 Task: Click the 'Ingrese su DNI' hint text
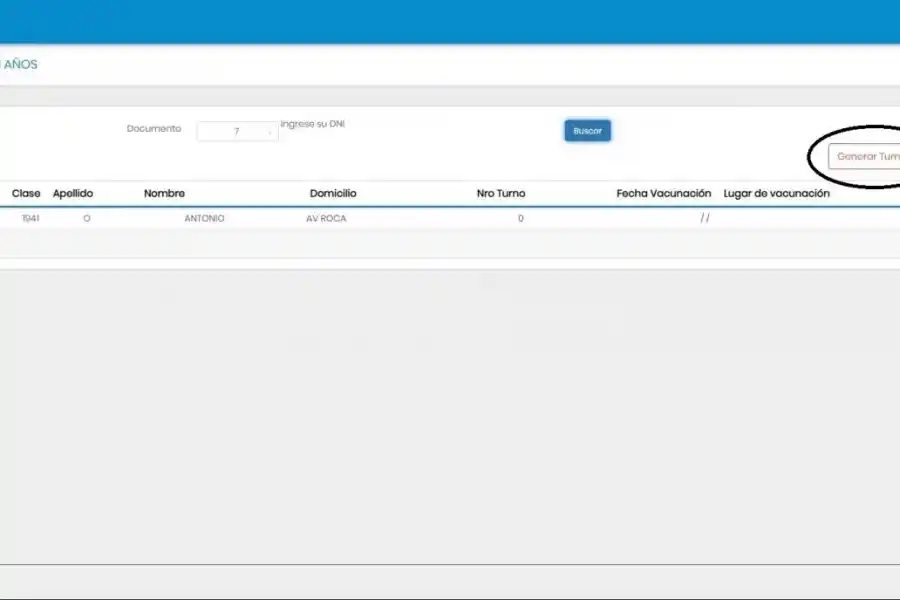tap(313, 124)
